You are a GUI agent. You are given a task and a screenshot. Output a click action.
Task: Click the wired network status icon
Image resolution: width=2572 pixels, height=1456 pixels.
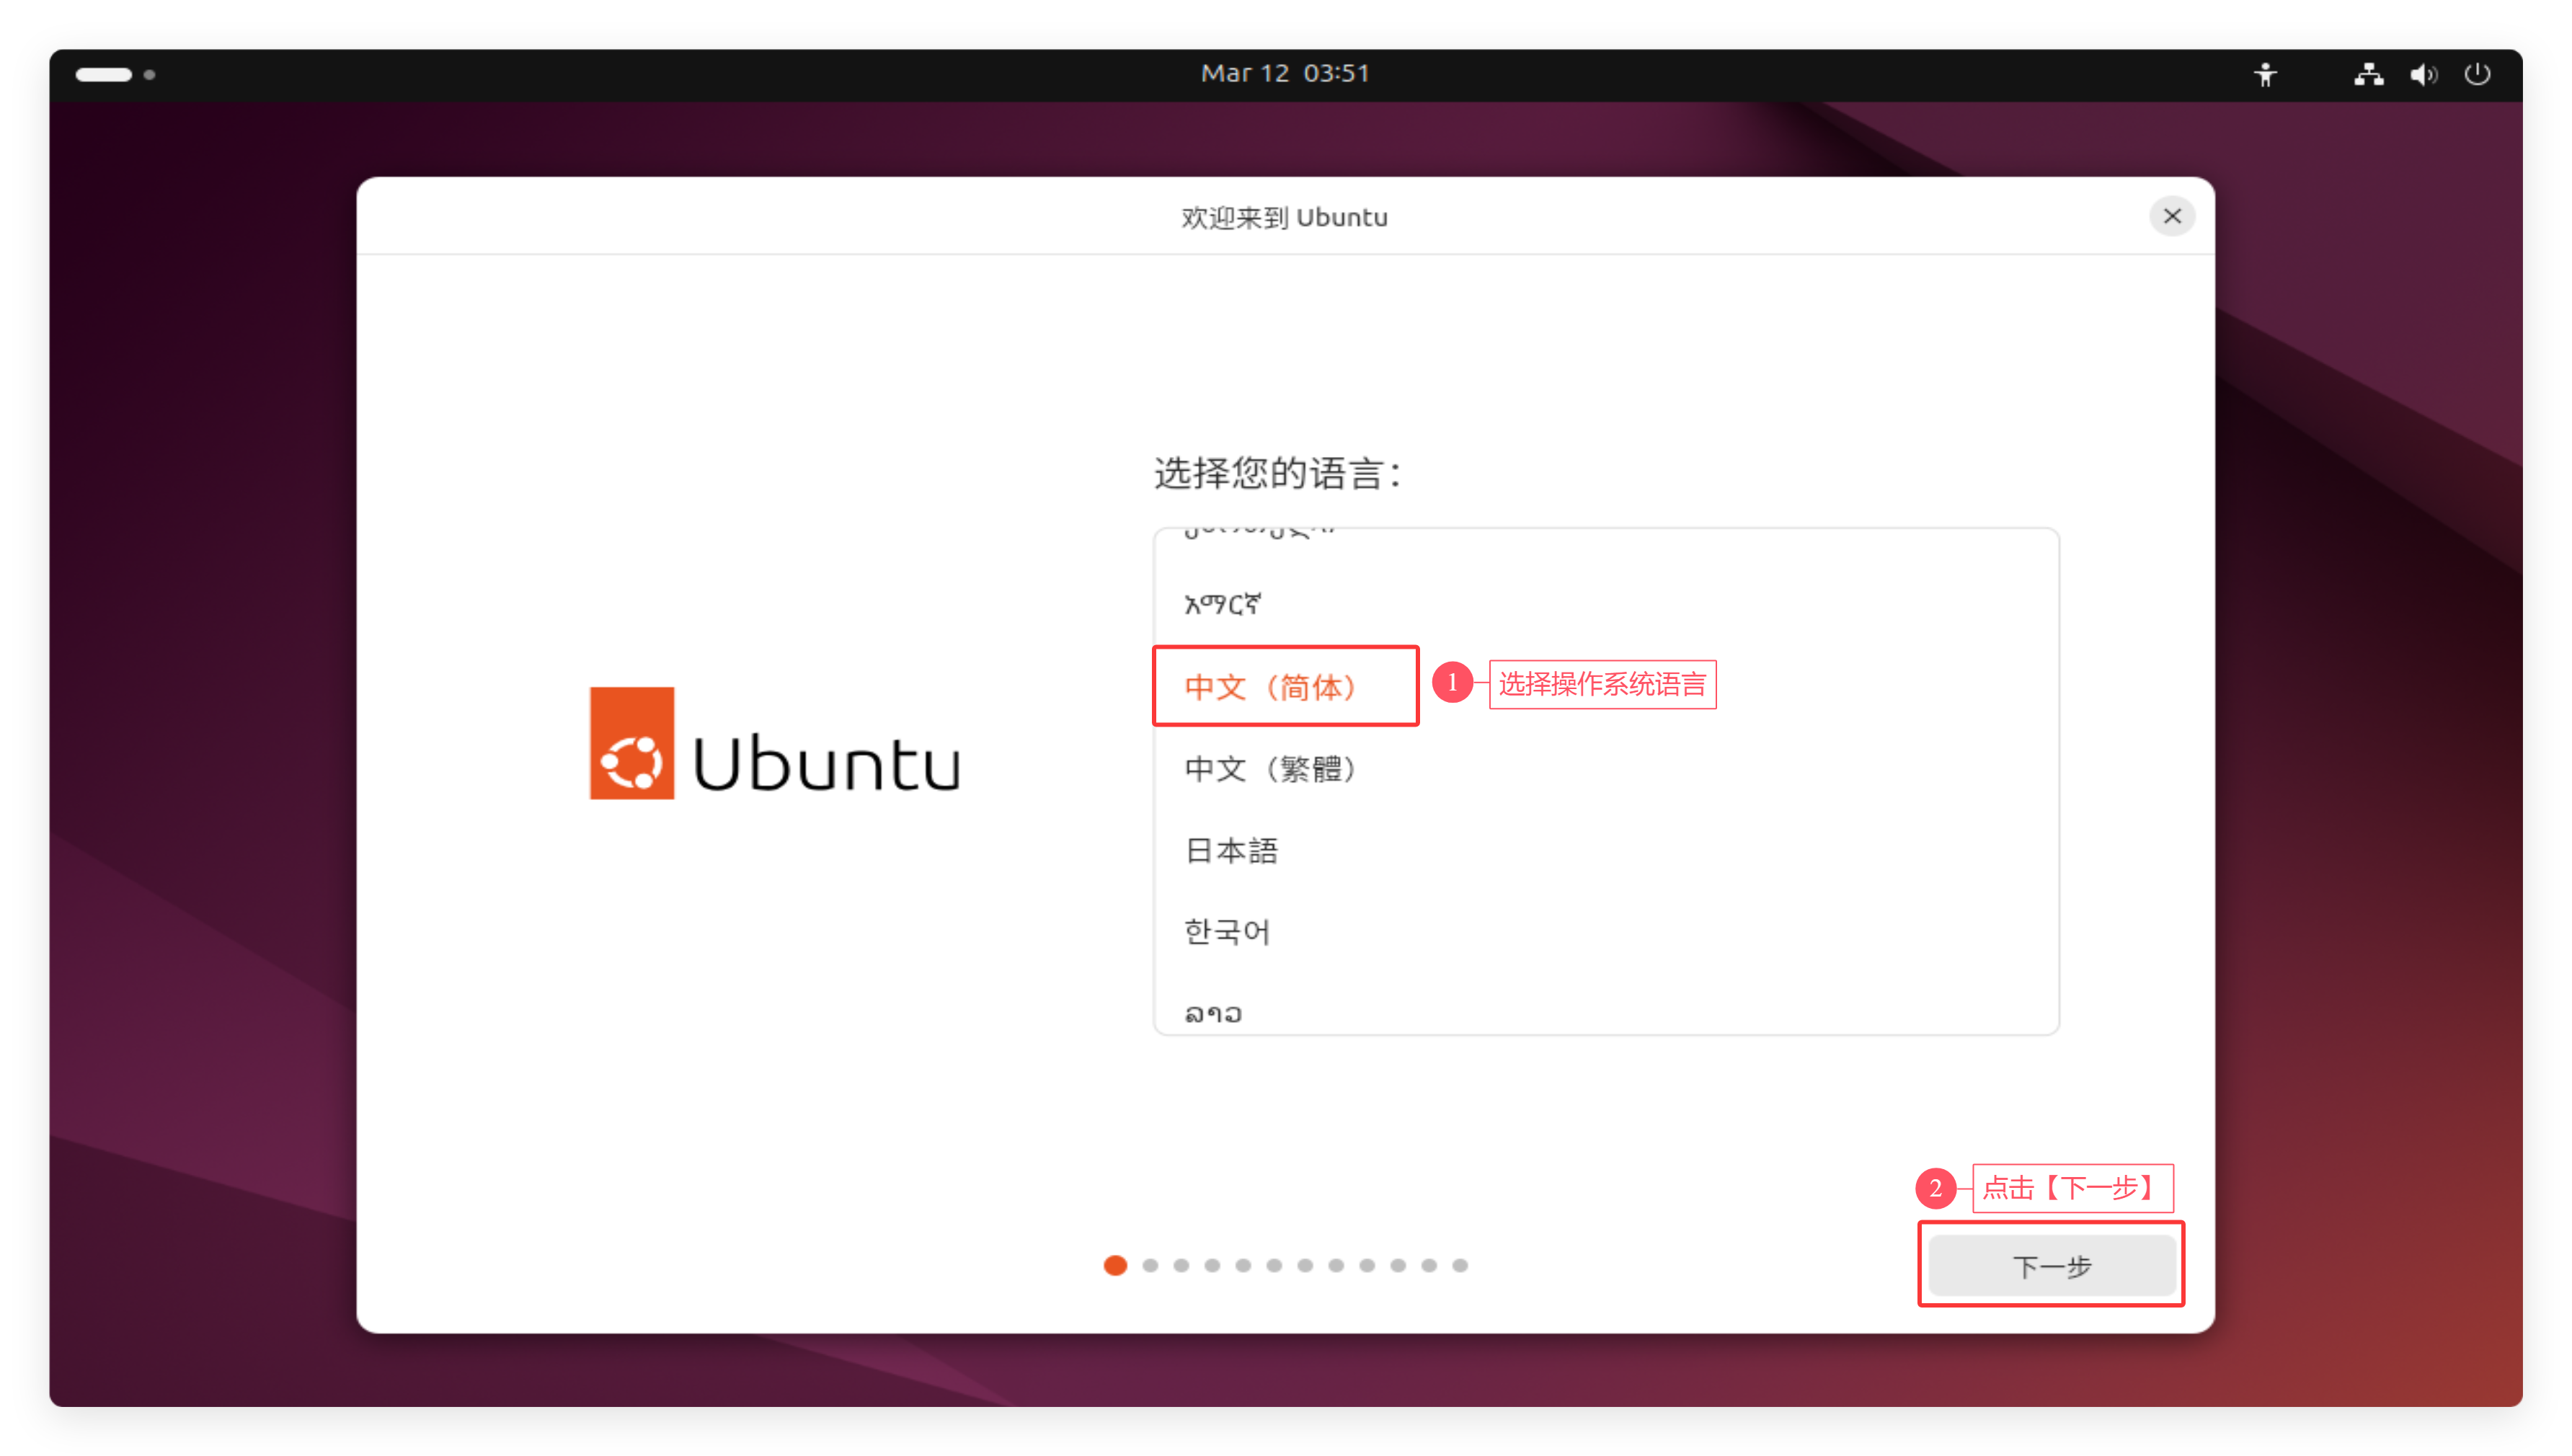(2368, 75)
